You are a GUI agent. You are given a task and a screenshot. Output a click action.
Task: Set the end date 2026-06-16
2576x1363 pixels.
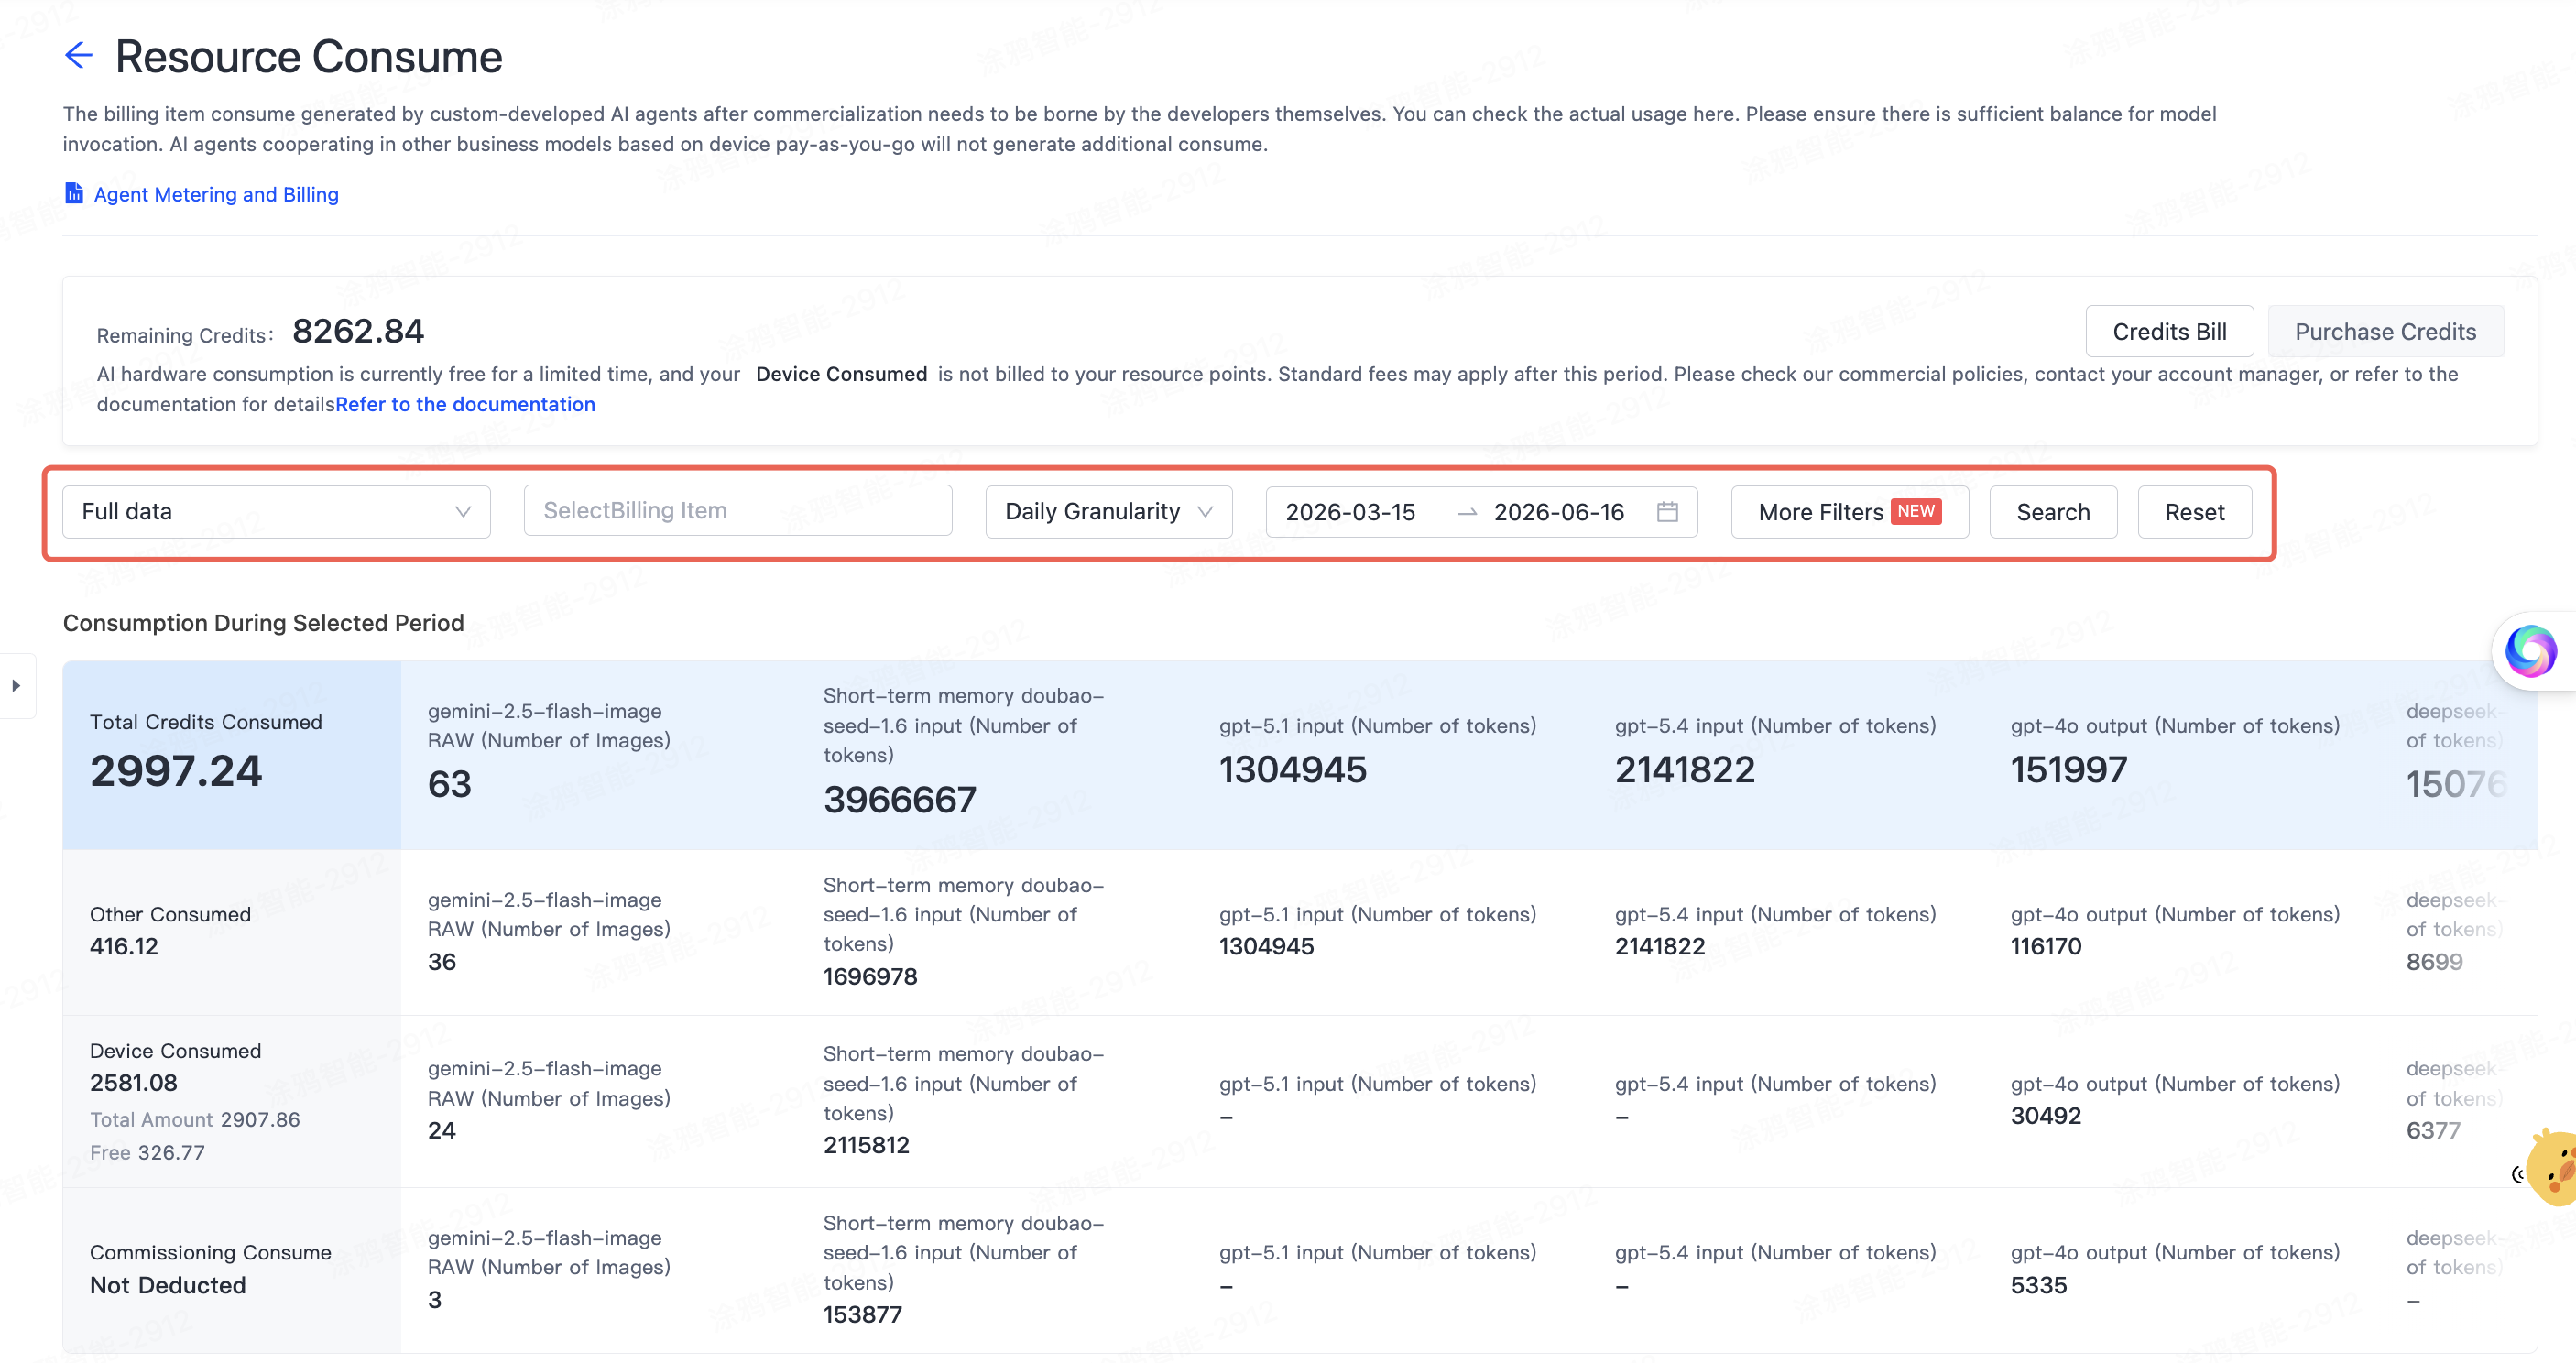[x=1558, y=512]
